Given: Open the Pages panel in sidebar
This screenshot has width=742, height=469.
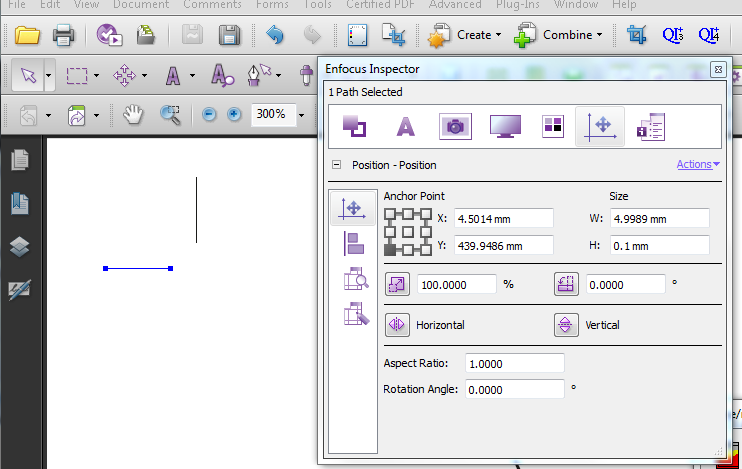Looking at the screenshot, I should [x=20, y=160].
